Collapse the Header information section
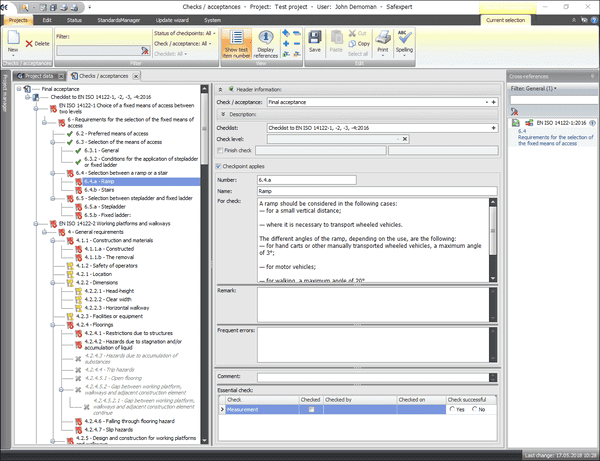This screenshot has height=461, width=600. [220, 89]
